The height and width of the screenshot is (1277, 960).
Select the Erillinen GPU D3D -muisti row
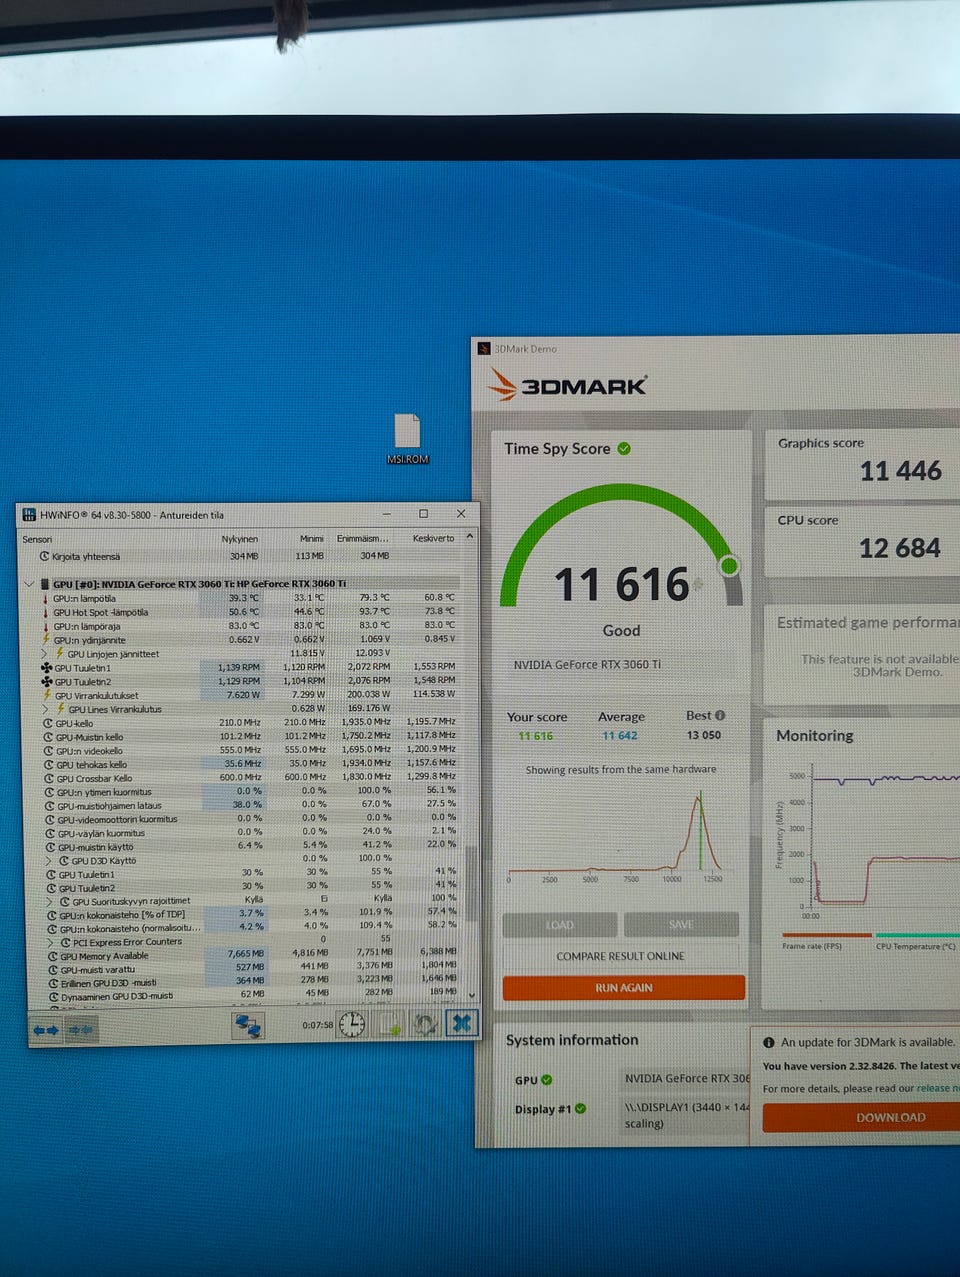coord(250,983)
